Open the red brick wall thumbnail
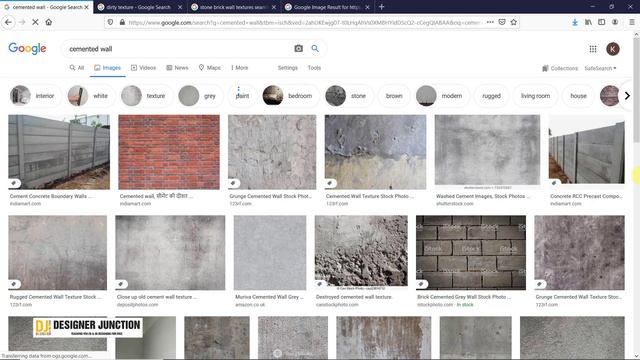Image resolution: width=640 pixels, height=360 pixels. point(169,152)
